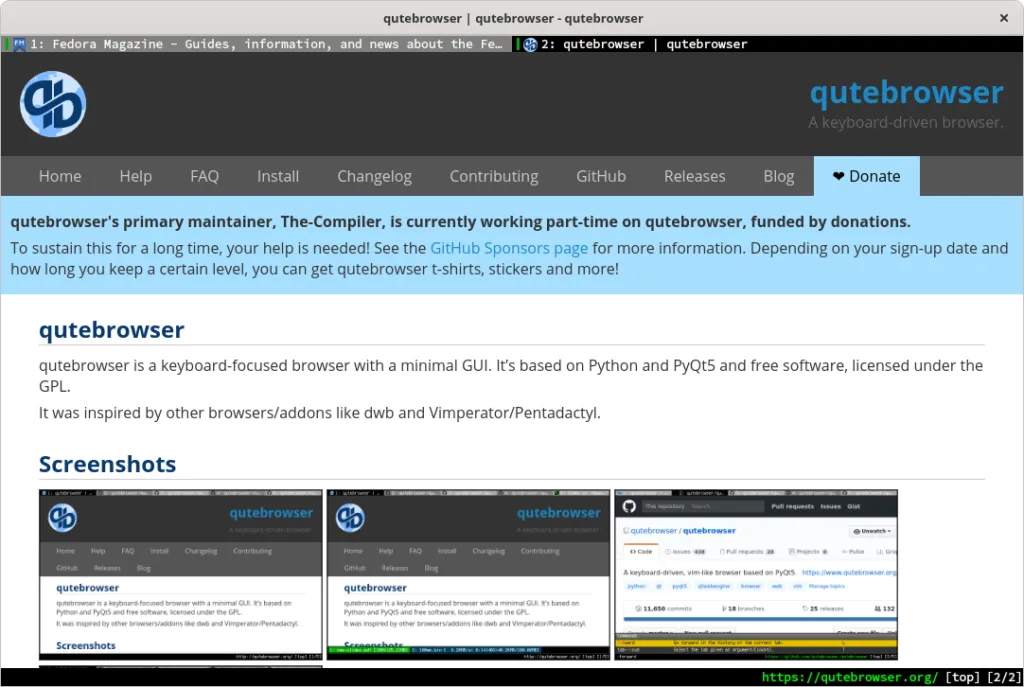Open the Contributing page
Screen dimensions: 1024x687
(x=493, y=176)
